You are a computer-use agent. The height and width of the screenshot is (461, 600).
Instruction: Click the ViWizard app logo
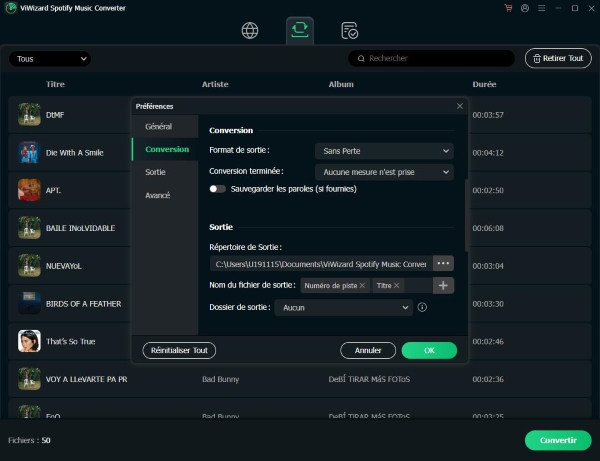click(x=11, y=8)
